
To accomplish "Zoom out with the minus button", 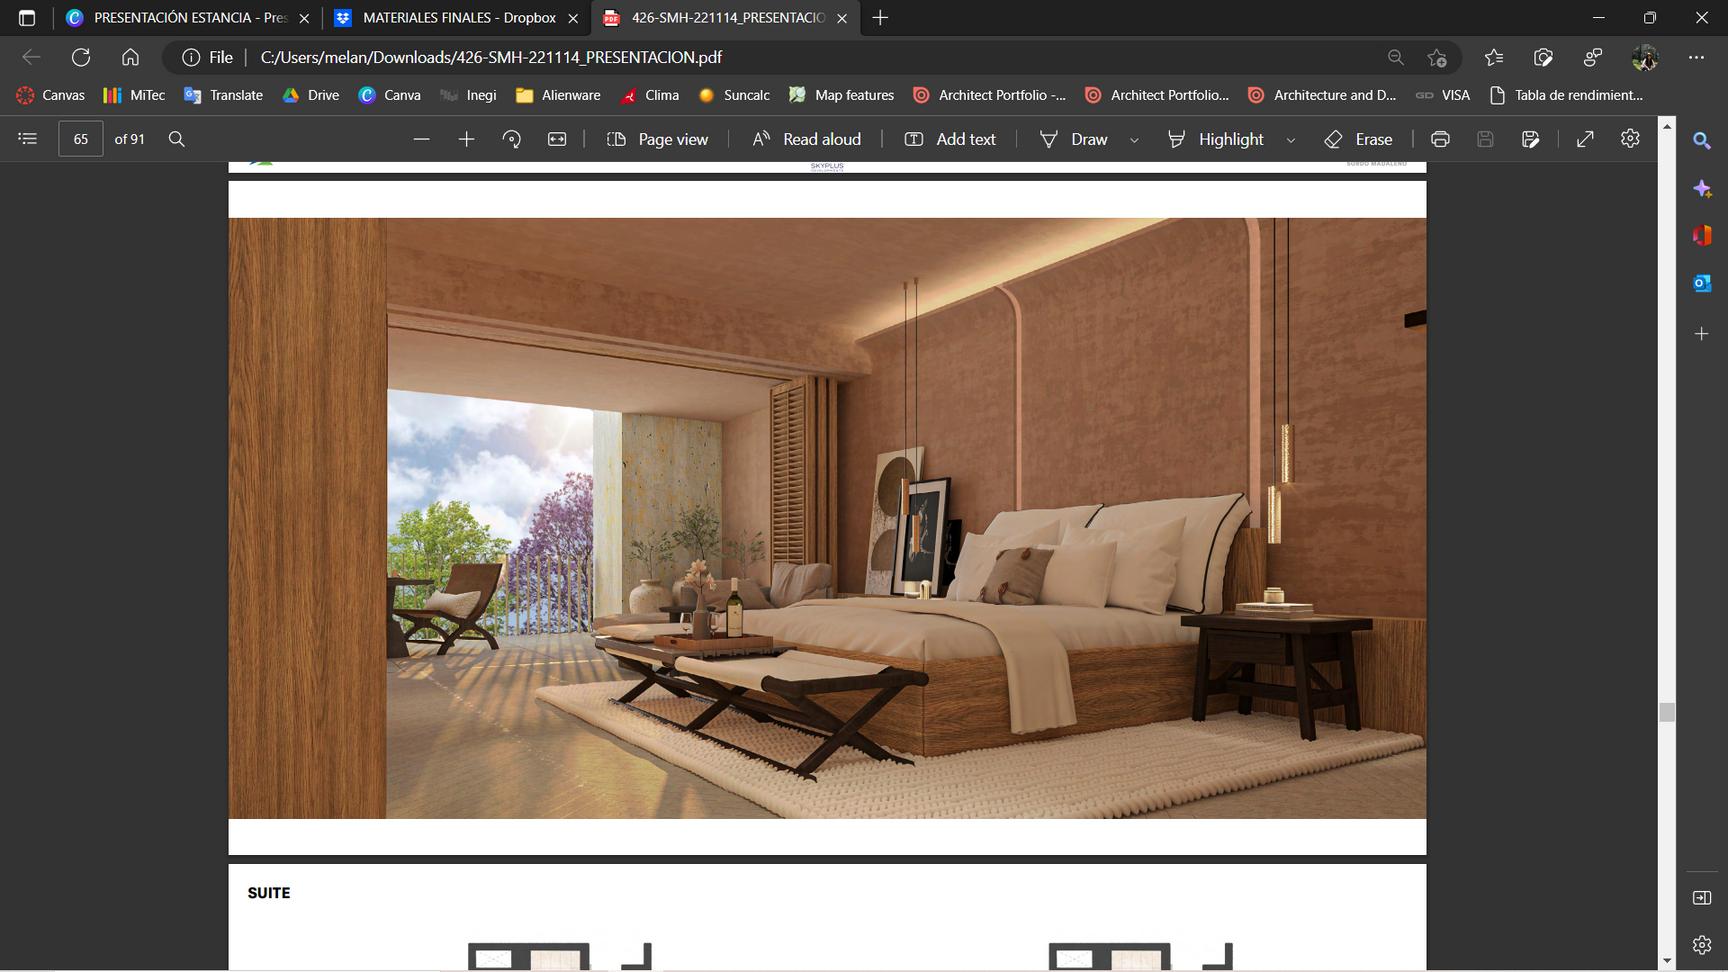I will pyautogui.click(x=422, y=139).
